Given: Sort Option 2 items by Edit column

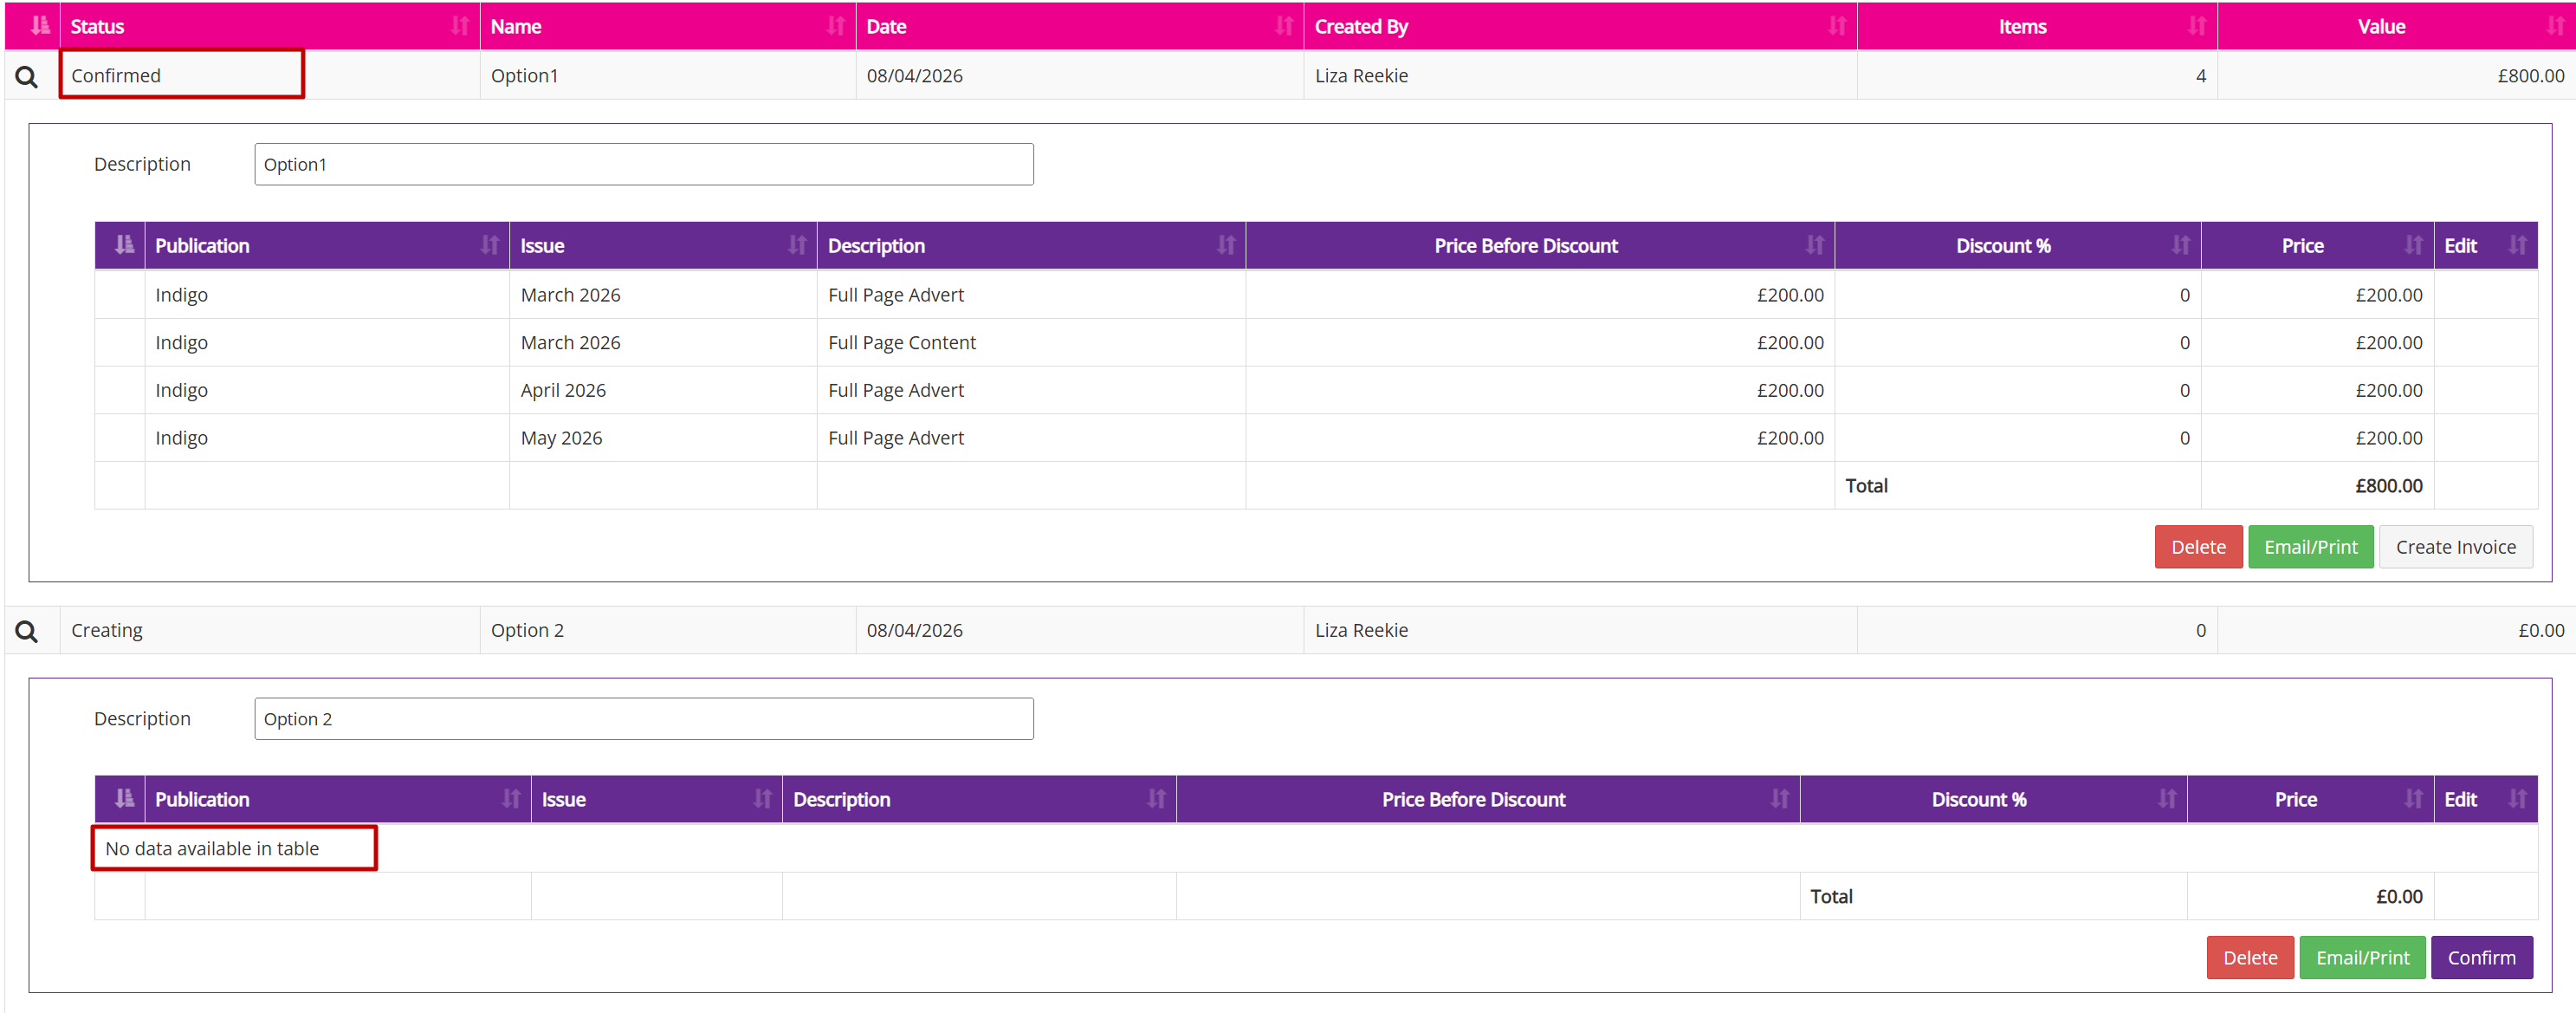Looking at the screenshot, I should 2485,799.
